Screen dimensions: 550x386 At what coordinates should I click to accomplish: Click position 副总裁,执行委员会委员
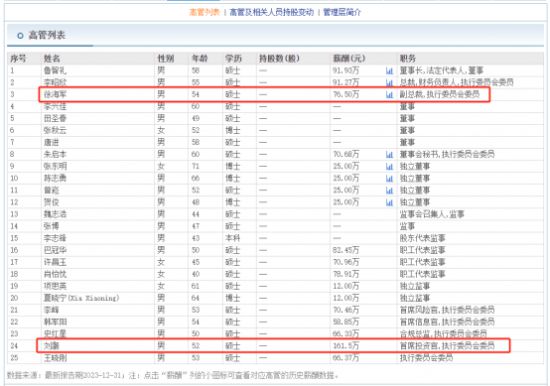(440, 94)
